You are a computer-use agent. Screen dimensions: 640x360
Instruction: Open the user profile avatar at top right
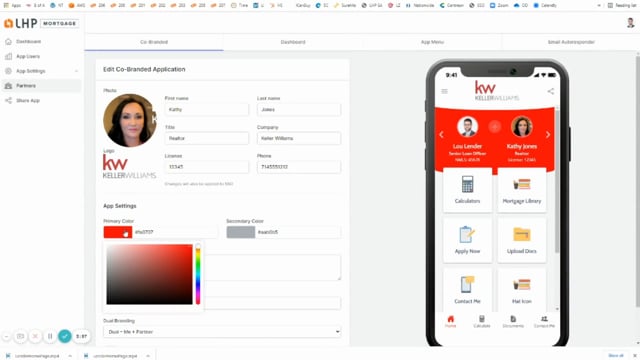630,23
